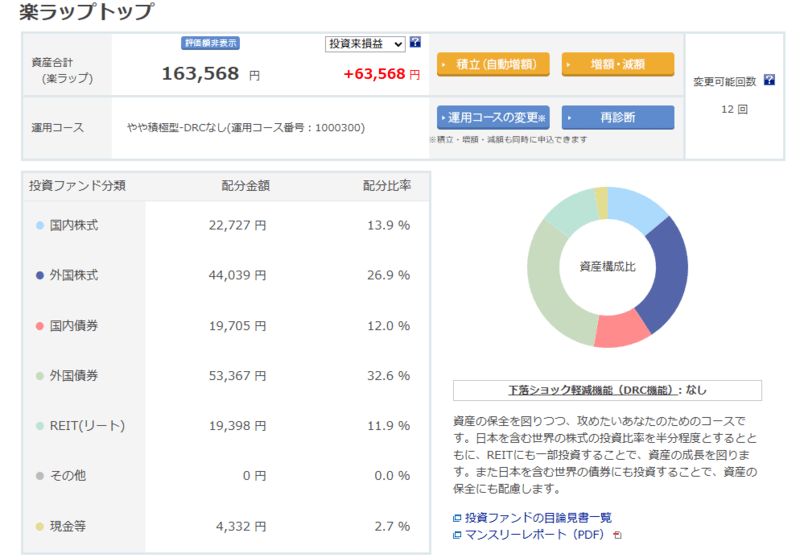Click the 11.9 % ratio cell
Screen dimensions: 800x558
click(x=388, y=426)
